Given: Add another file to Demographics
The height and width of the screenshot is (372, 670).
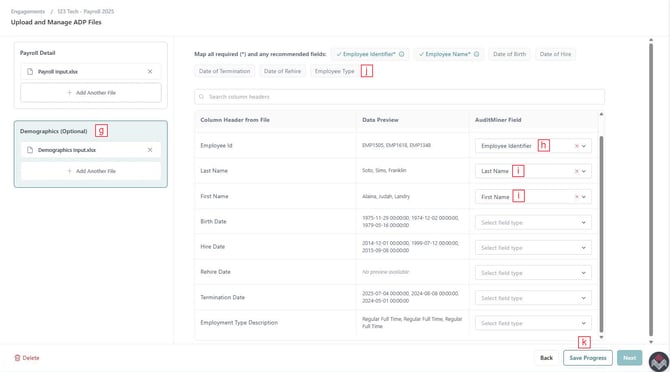Looking at the screenshot, I should pyautogui.click(x=91, y=171).
